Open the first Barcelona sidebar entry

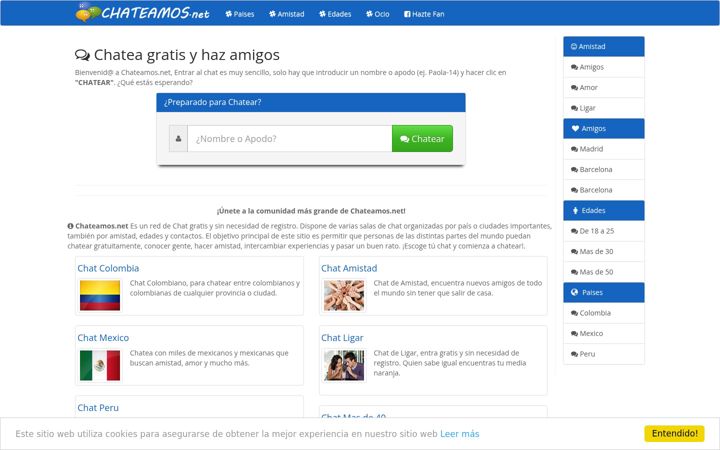click(x=604, y=169)
